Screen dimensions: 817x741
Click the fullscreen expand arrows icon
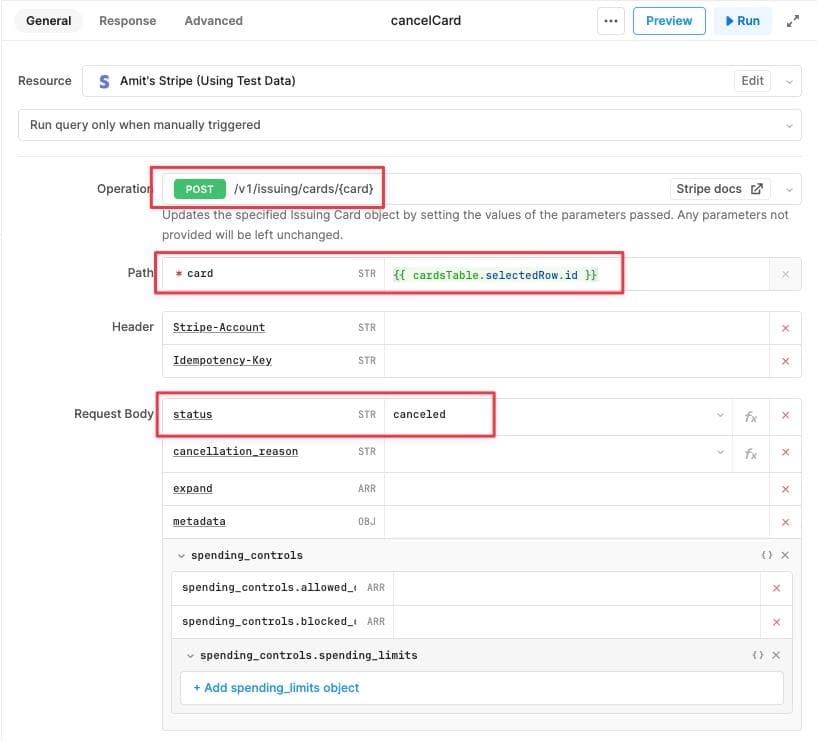[794, 20]
